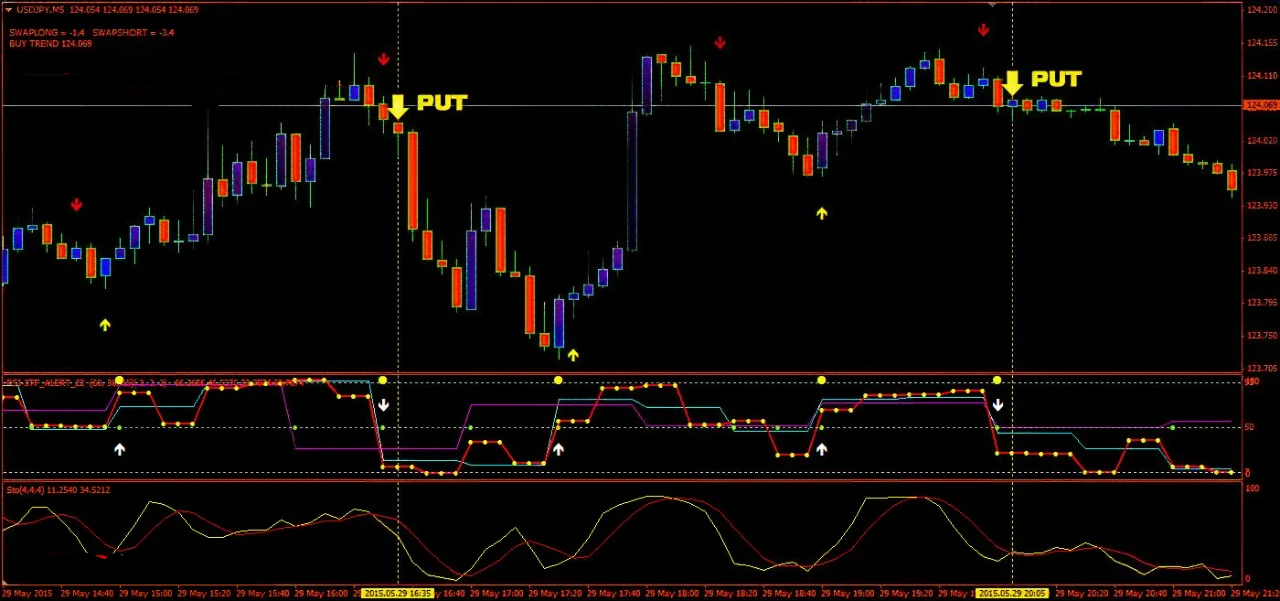Click the 2015.05.29 16:35 time axis marker
The height and width of the screenshot is (601, 1280).
(x=397, y=593)
